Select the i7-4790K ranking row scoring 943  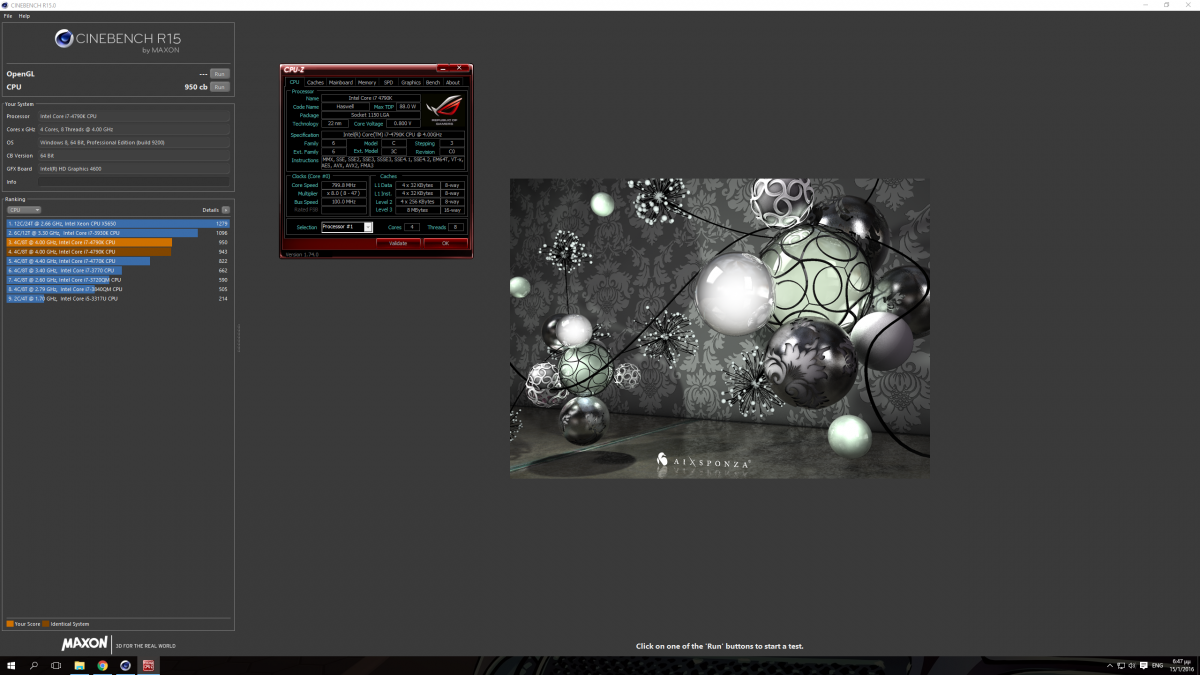coord(118,251)
